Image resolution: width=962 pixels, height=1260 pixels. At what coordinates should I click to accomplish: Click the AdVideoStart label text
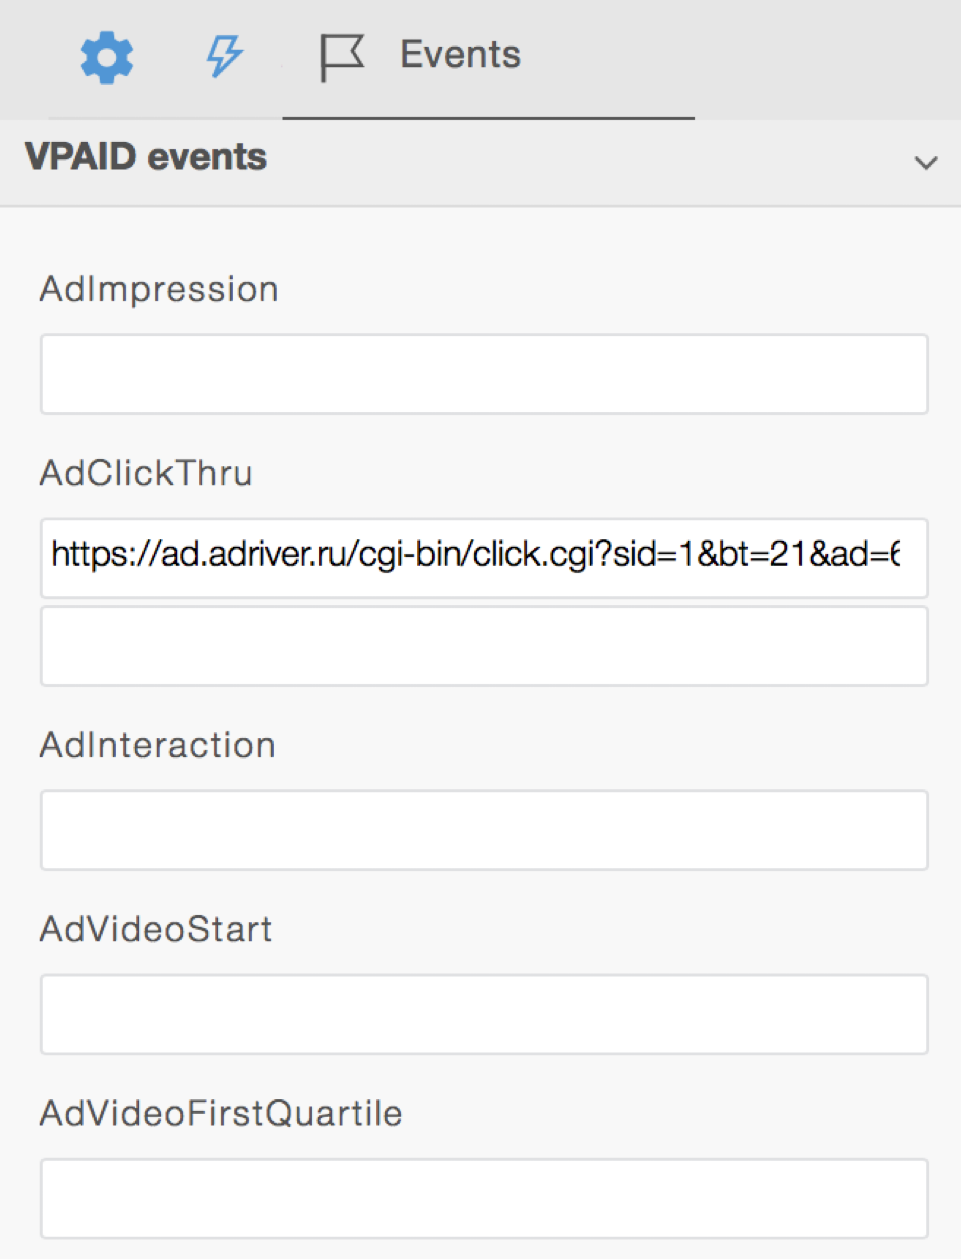click(x=156, y=929)
